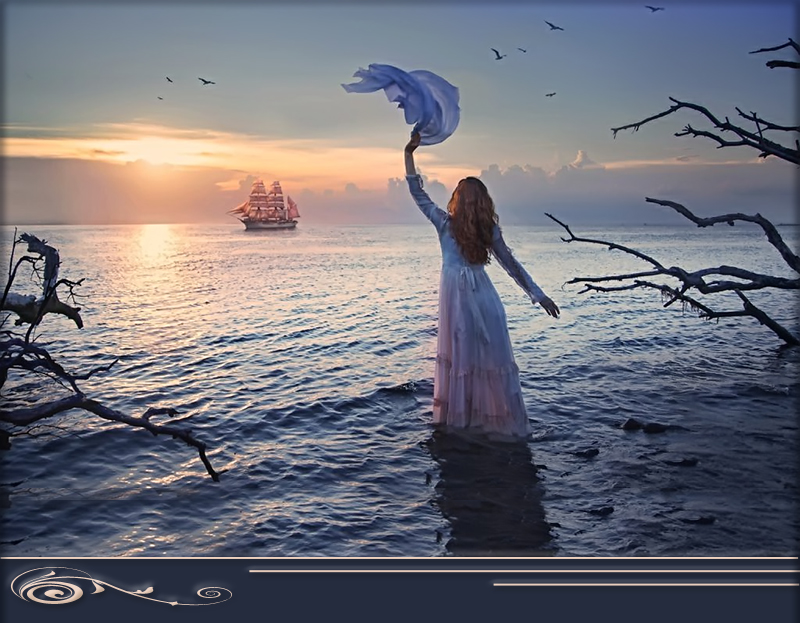Click the woman's outstretched right hand

pyautogui.click(x=549, y=306)
